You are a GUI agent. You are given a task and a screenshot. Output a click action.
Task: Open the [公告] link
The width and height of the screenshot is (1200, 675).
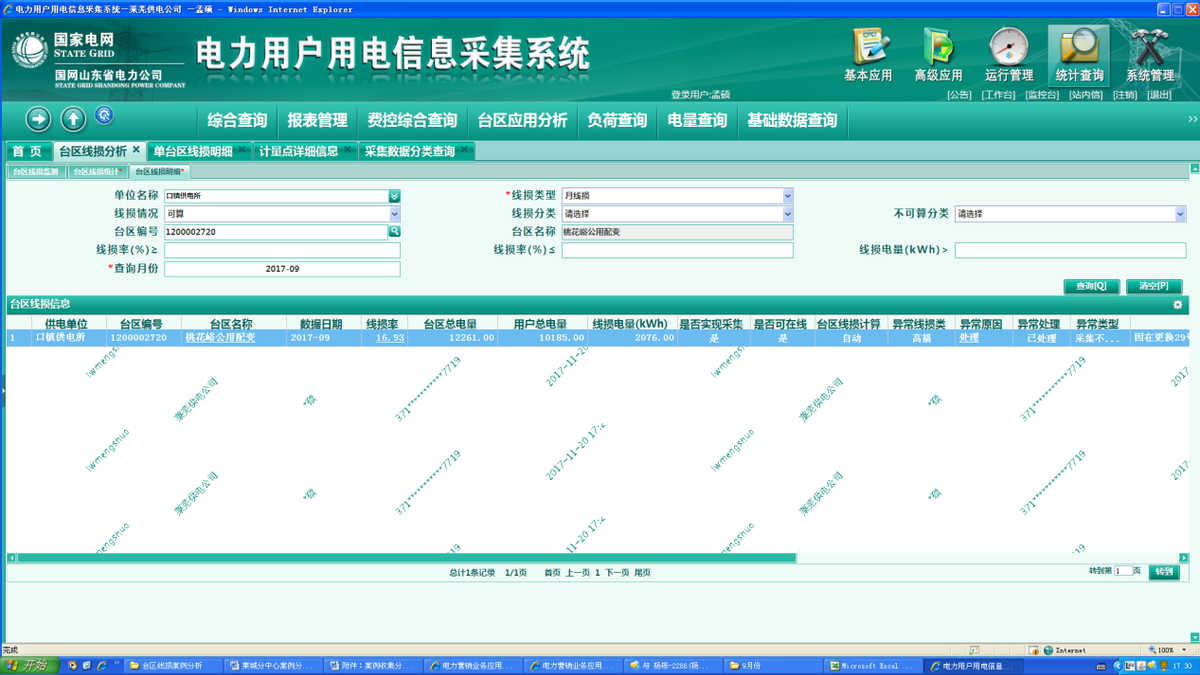click(959, 95)
